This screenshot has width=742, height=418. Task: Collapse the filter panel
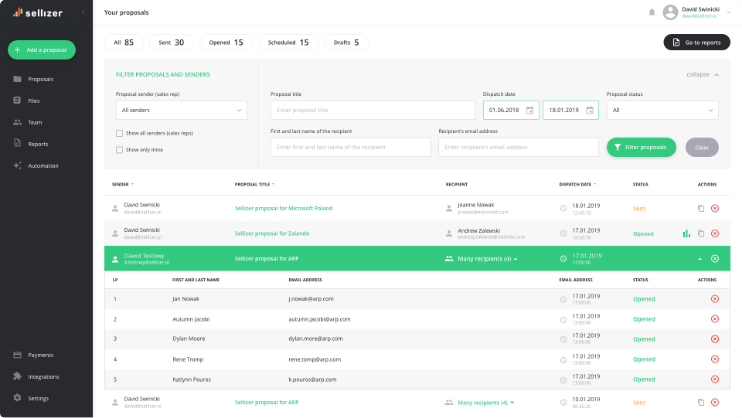click(701, 75)
